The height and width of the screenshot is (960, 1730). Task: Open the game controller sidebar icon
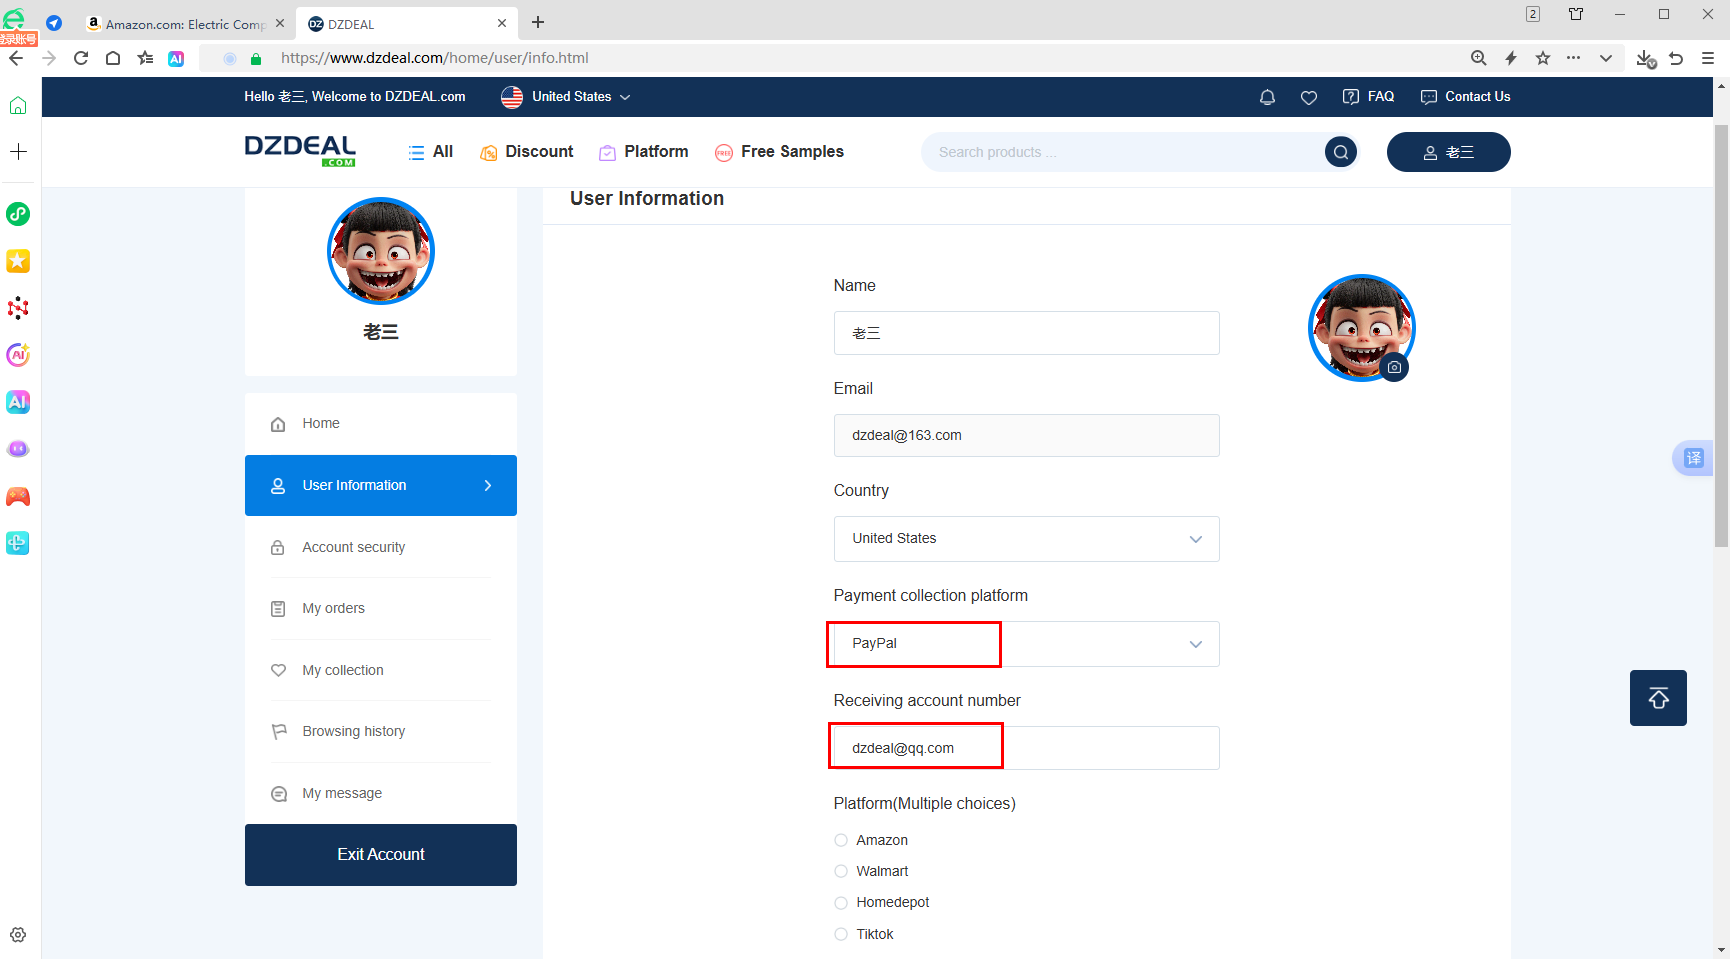coord(18,496)
